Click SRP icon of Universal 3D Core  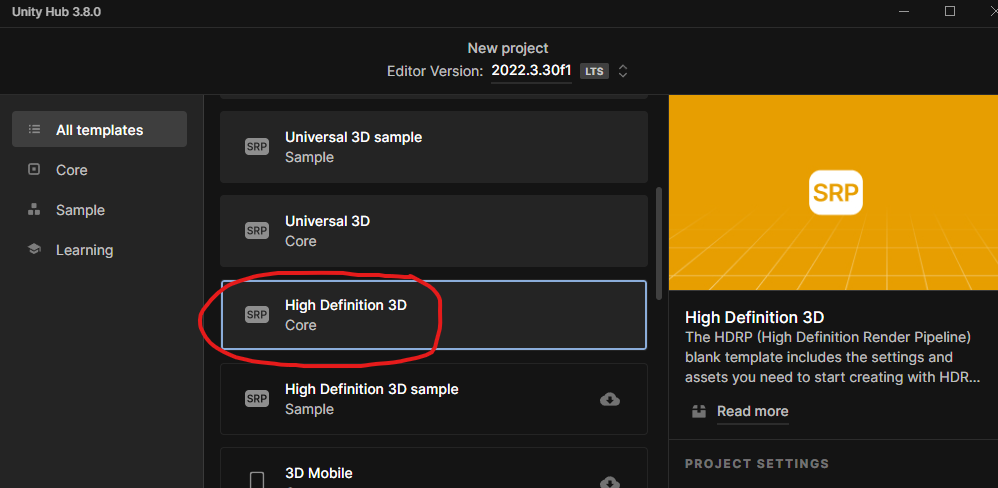(257, 231)
